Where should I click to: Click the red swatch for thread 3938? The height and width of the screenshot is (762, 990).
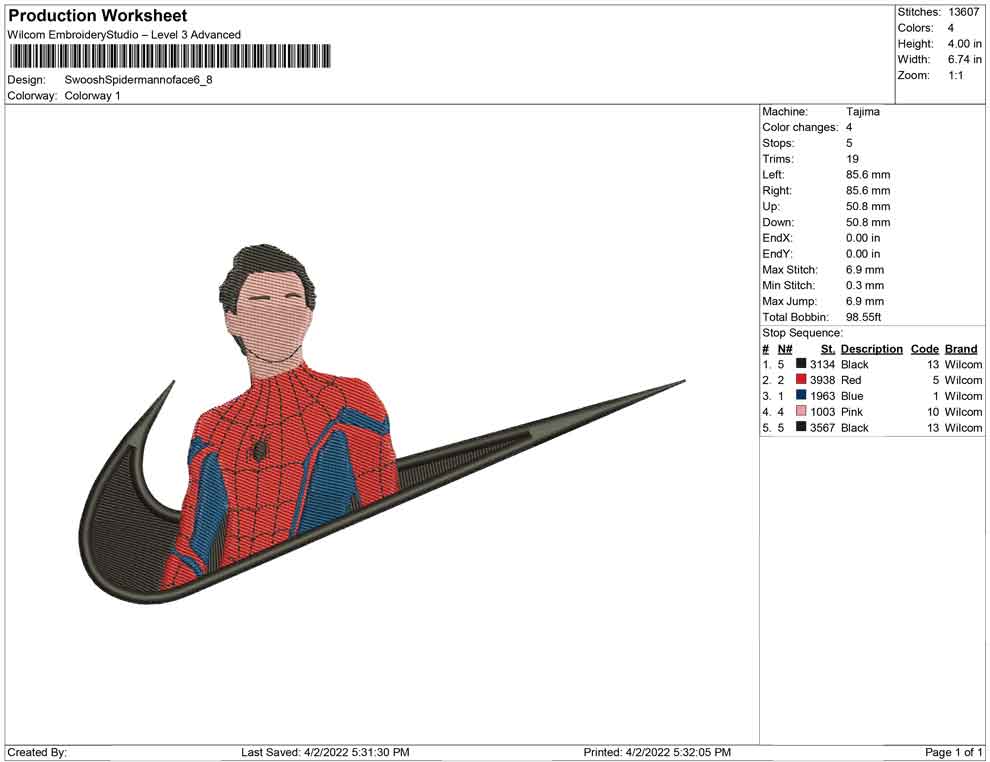(801, 379)
